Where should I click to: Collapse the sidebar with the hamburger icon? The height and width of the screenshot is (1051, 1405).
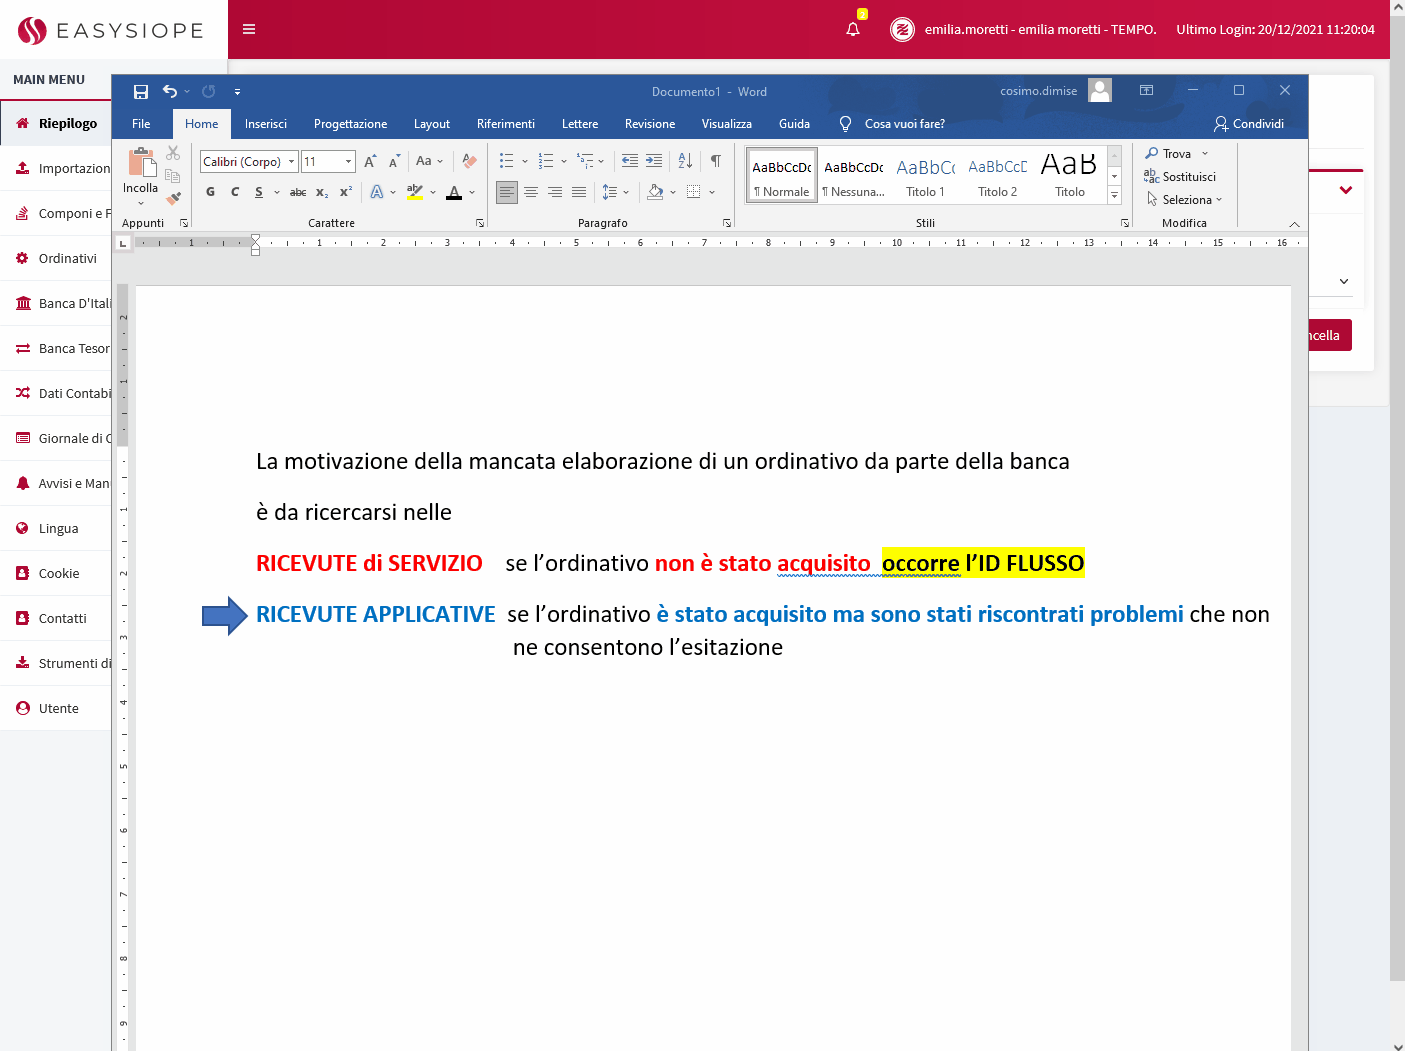(249, 29)
